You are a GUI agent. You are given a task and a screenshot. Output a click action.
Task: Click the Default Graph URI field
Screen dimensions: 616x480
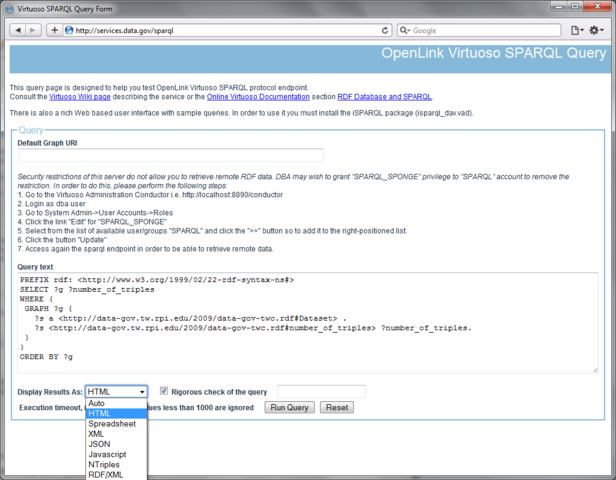point(171,155)
